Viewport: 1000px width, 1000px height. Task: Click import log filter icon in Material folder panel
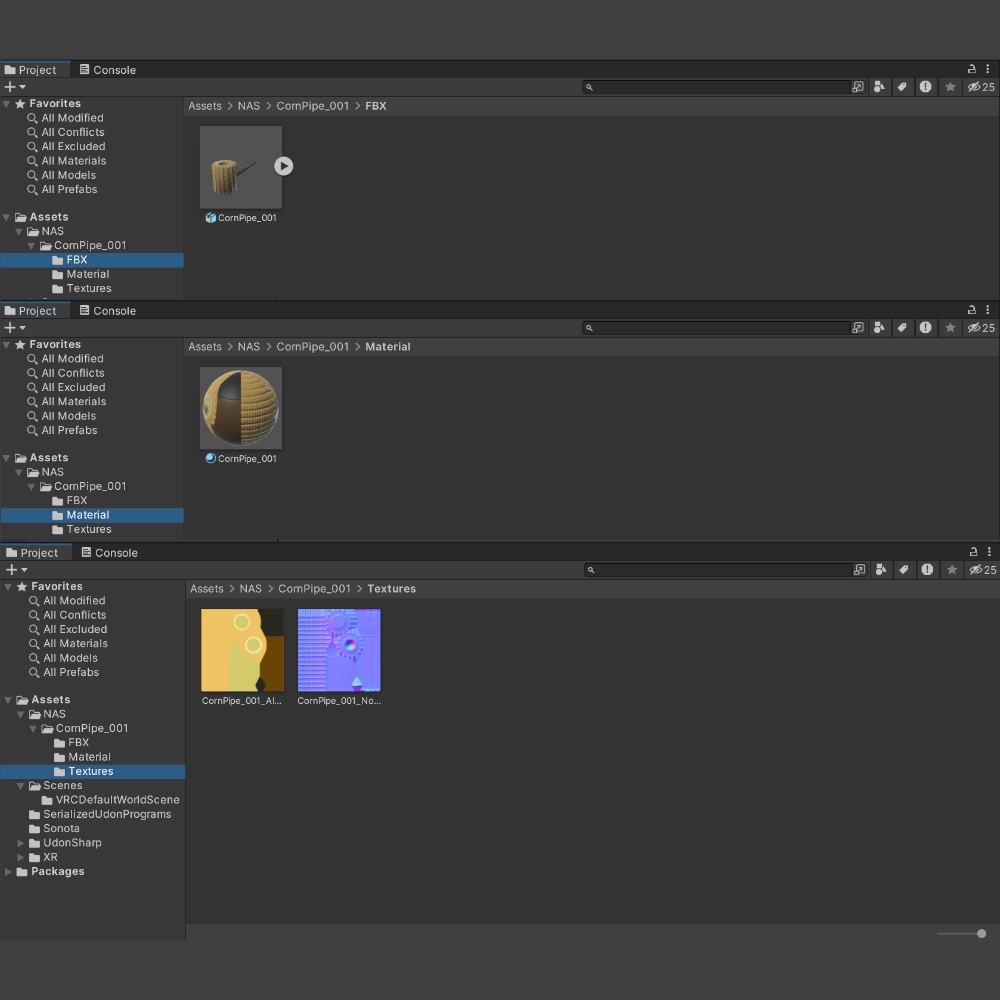[x=925, y=328]
